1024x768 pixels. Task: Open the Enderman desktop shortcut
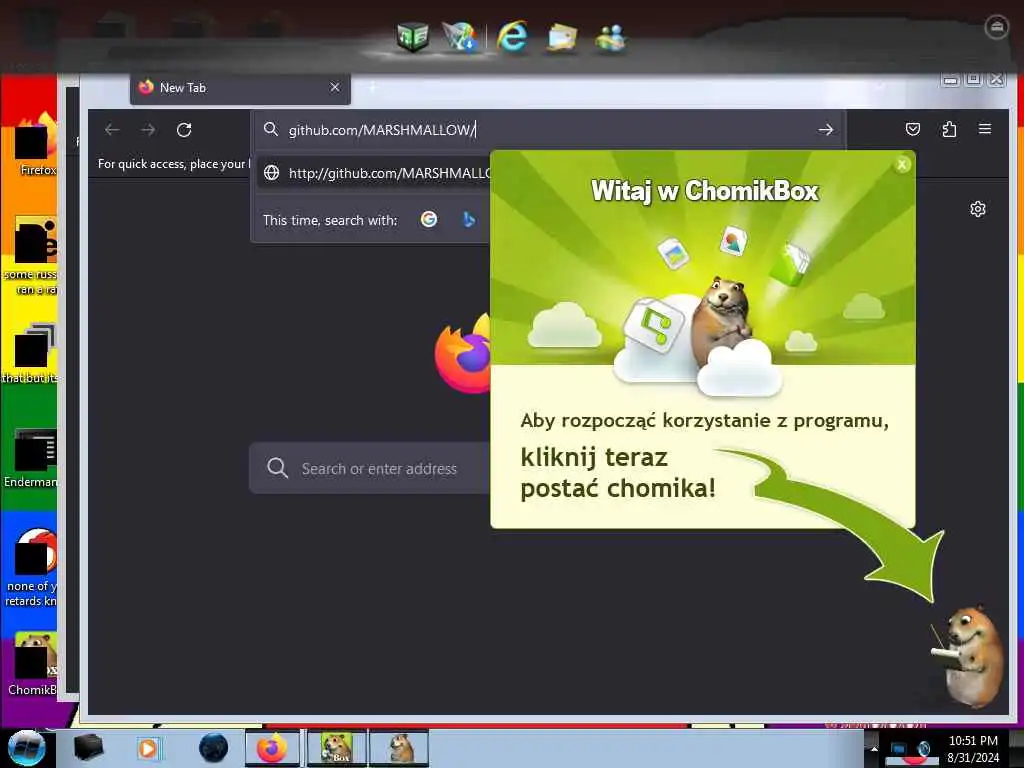31,458
